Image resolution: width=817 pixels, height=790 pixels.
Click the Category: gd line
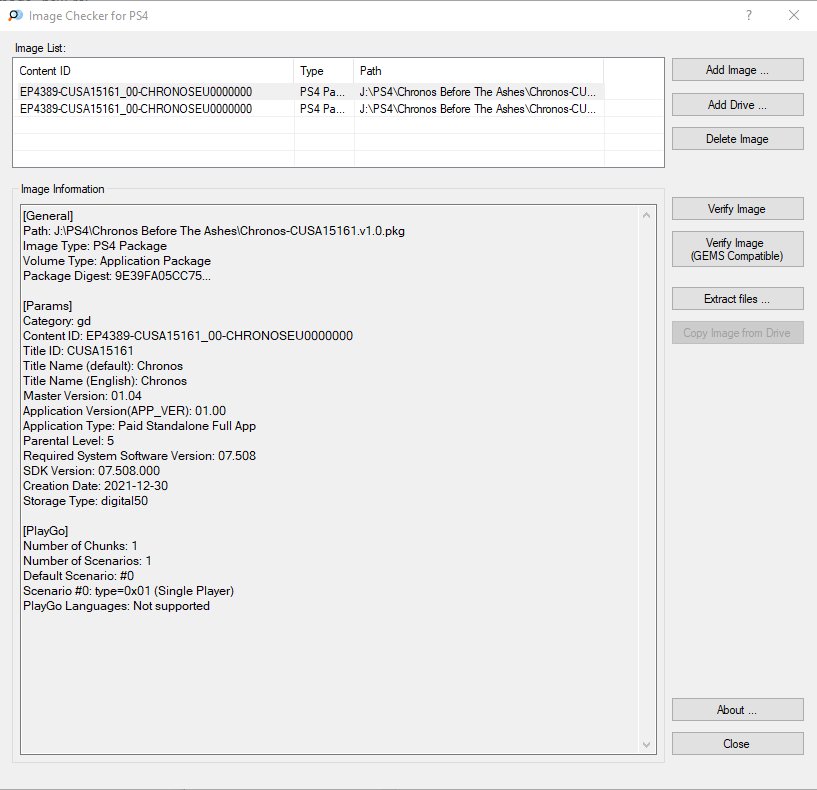pos(57,320)
